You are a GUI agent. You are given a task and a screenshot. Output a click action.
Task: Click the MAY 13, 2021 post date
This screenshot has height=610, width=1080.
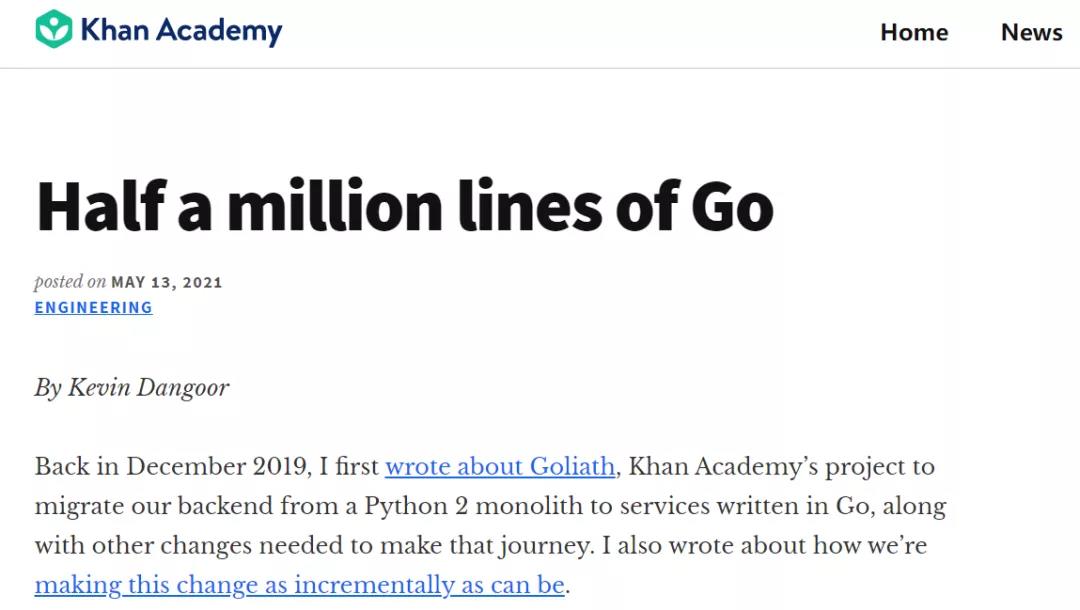pos(166,282)
